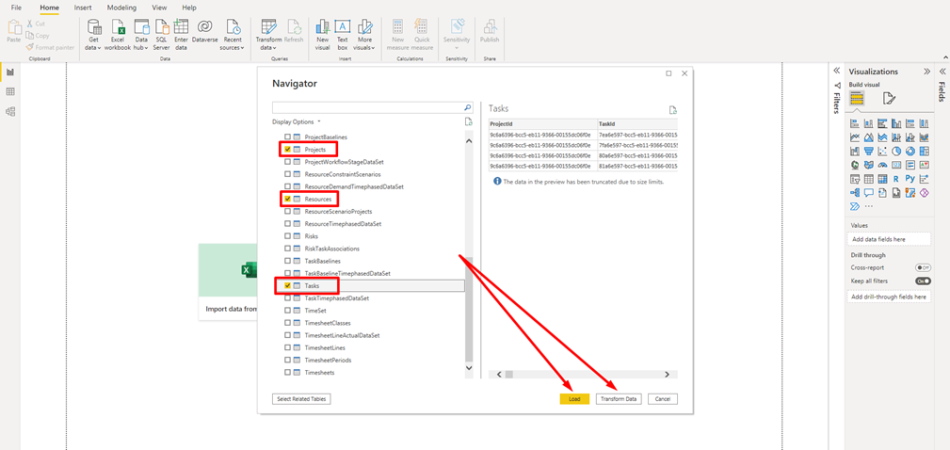Add a Text box
This screenshot has width=950, height=450.
pos(342,34)
